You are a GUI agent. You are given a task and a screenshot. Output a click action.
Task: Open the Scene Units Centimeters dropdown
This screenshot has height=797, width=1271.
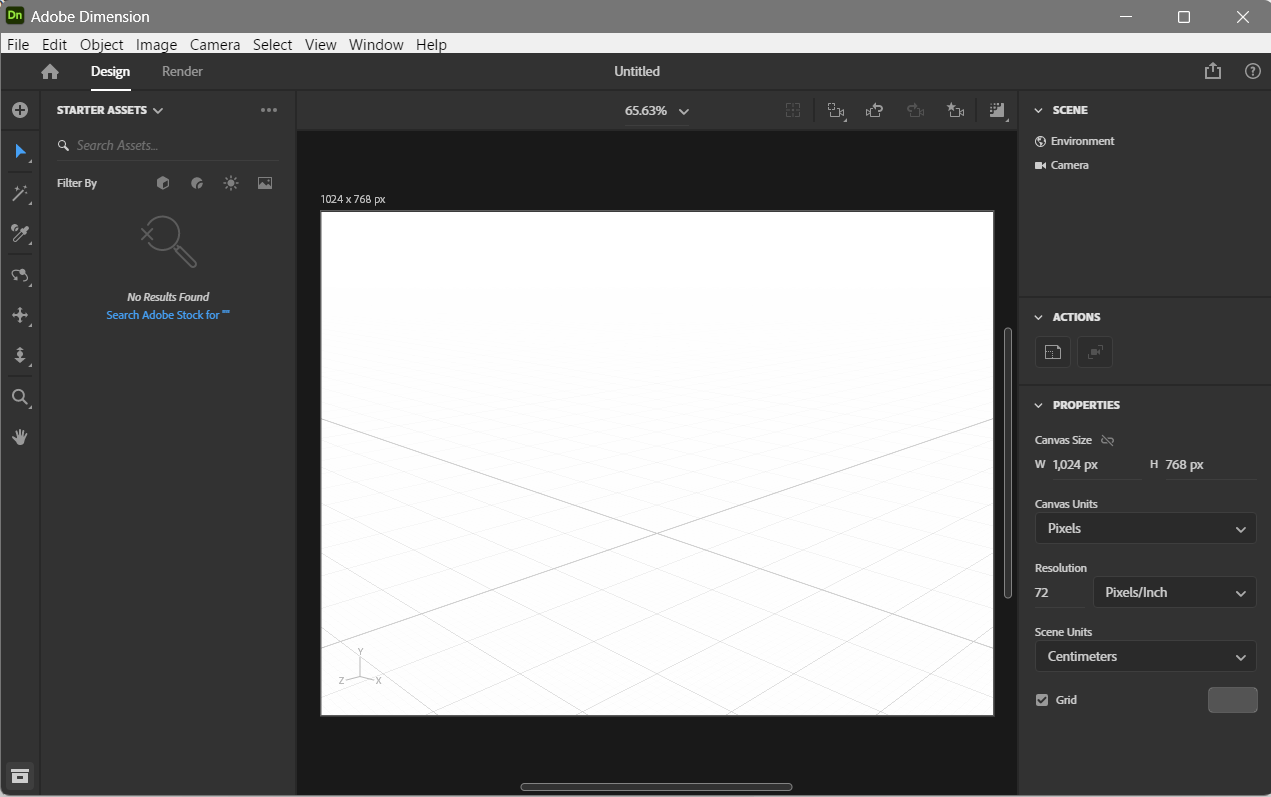point(1144,656)
